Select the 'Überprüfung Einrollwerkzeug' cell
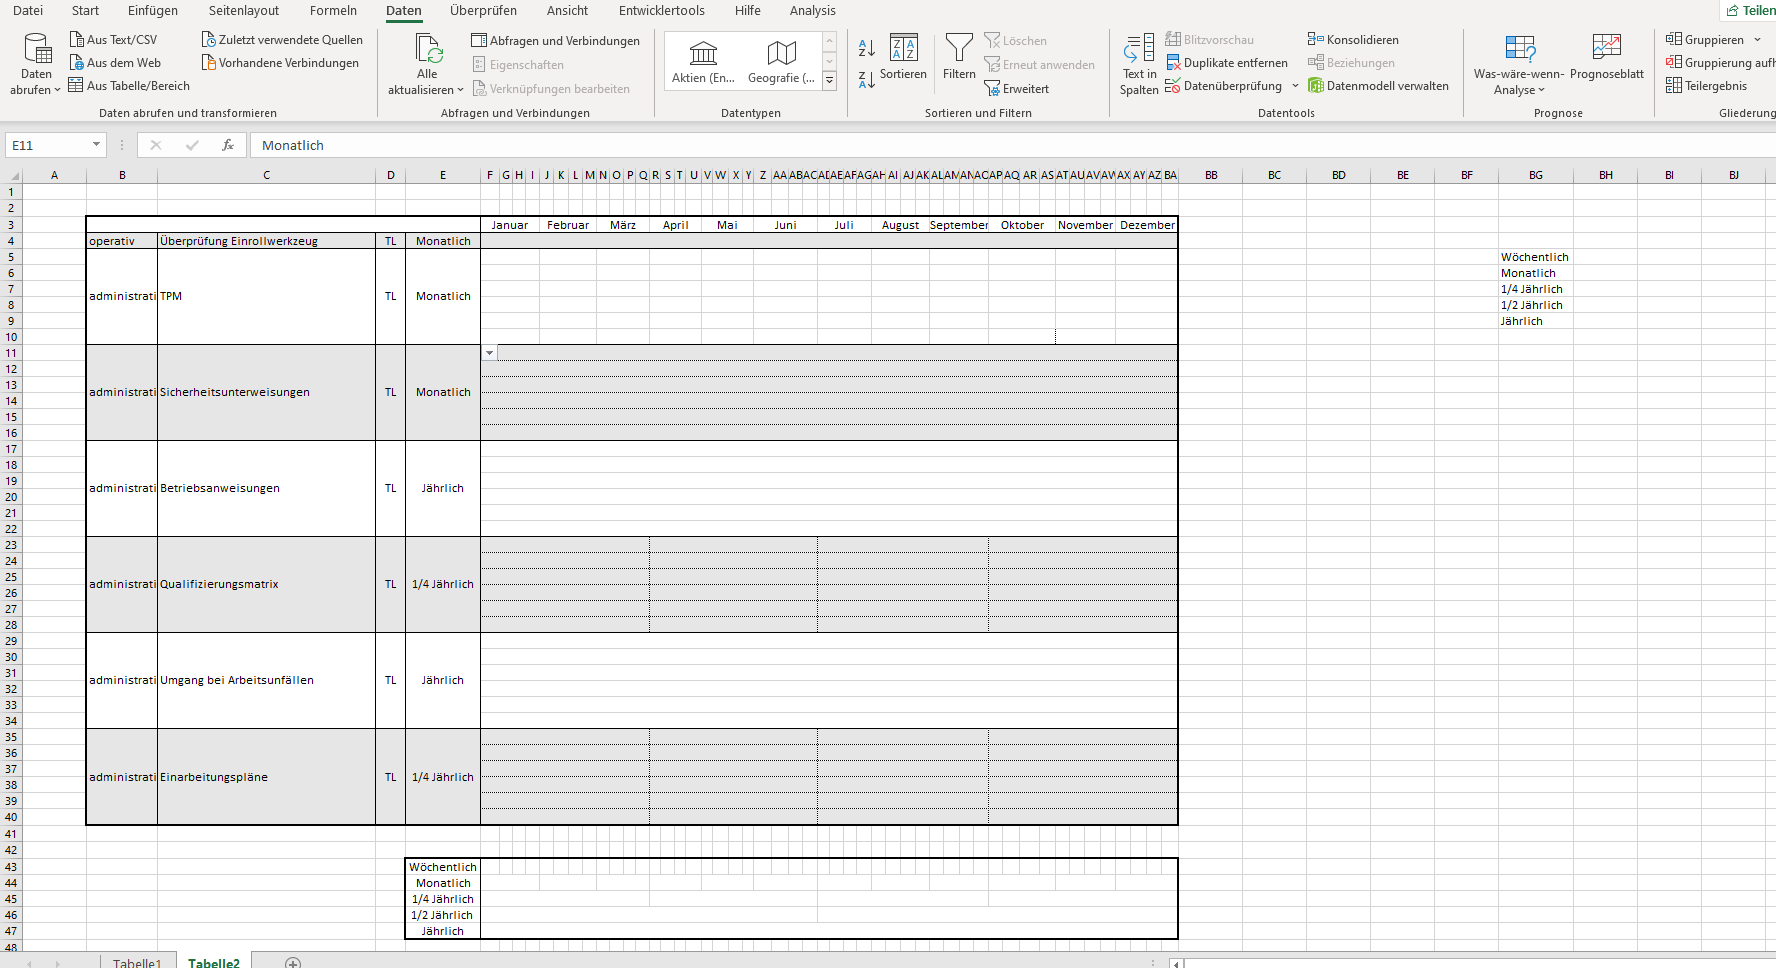This screenshot has width=1776, height=968. coord(266,241)
